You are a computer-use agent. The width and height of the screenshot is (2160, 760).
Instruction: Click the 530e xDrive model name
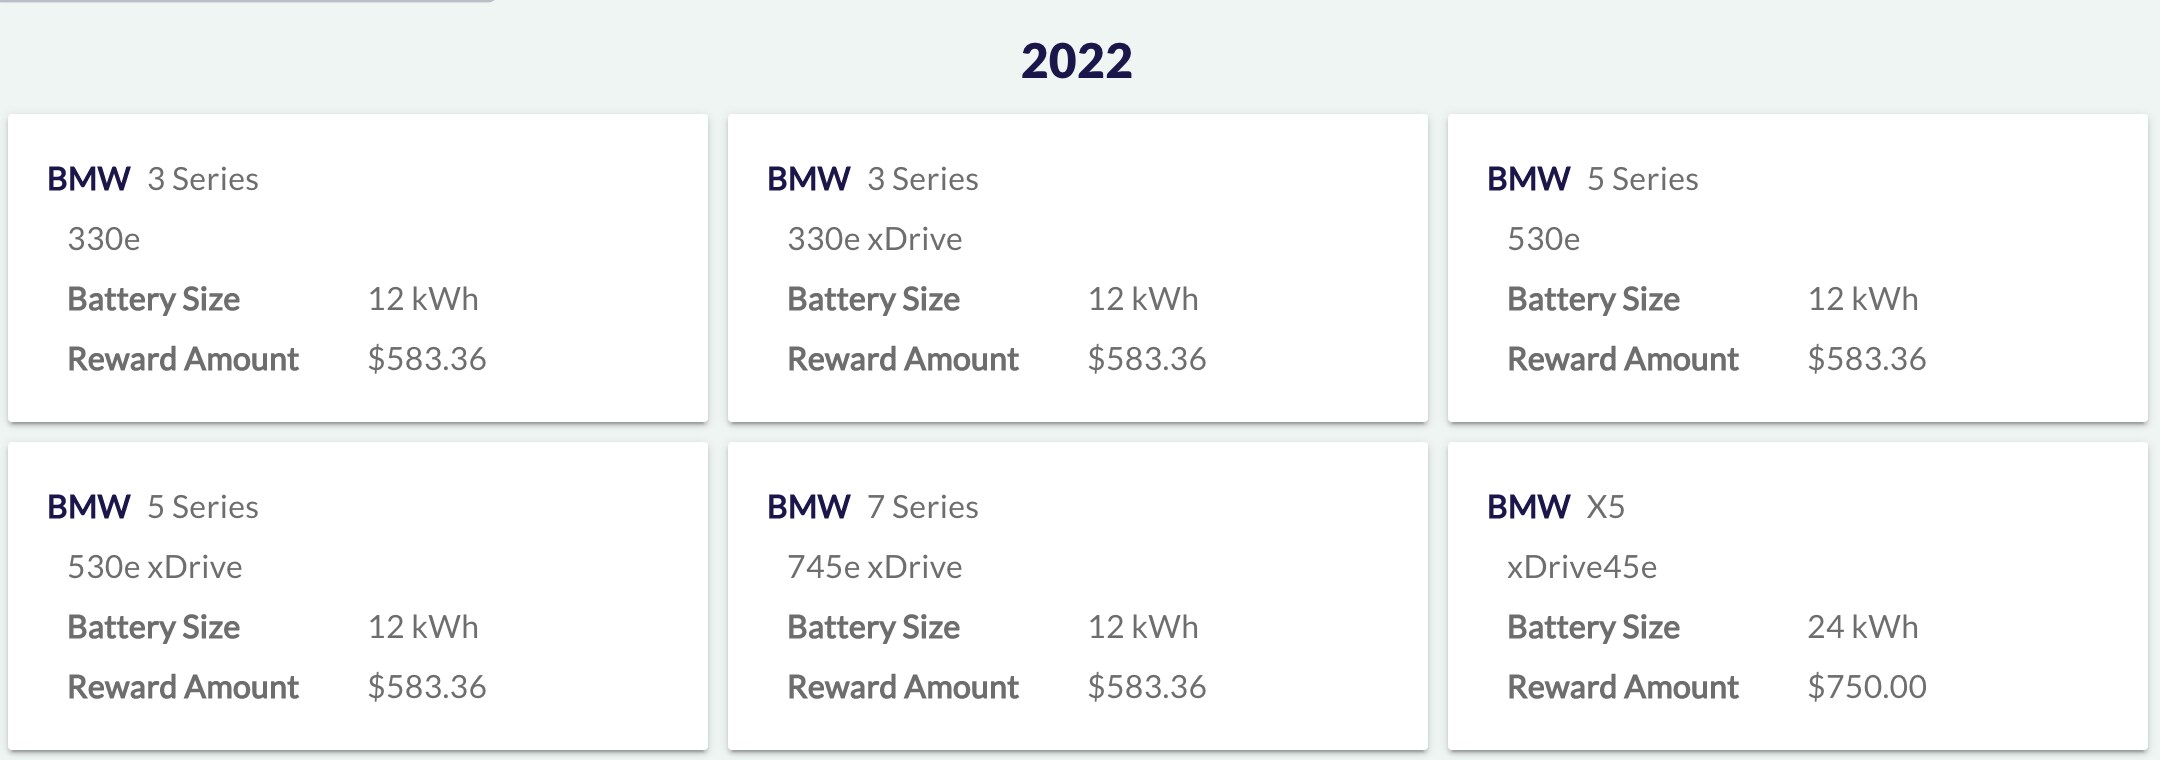(154, 567)
